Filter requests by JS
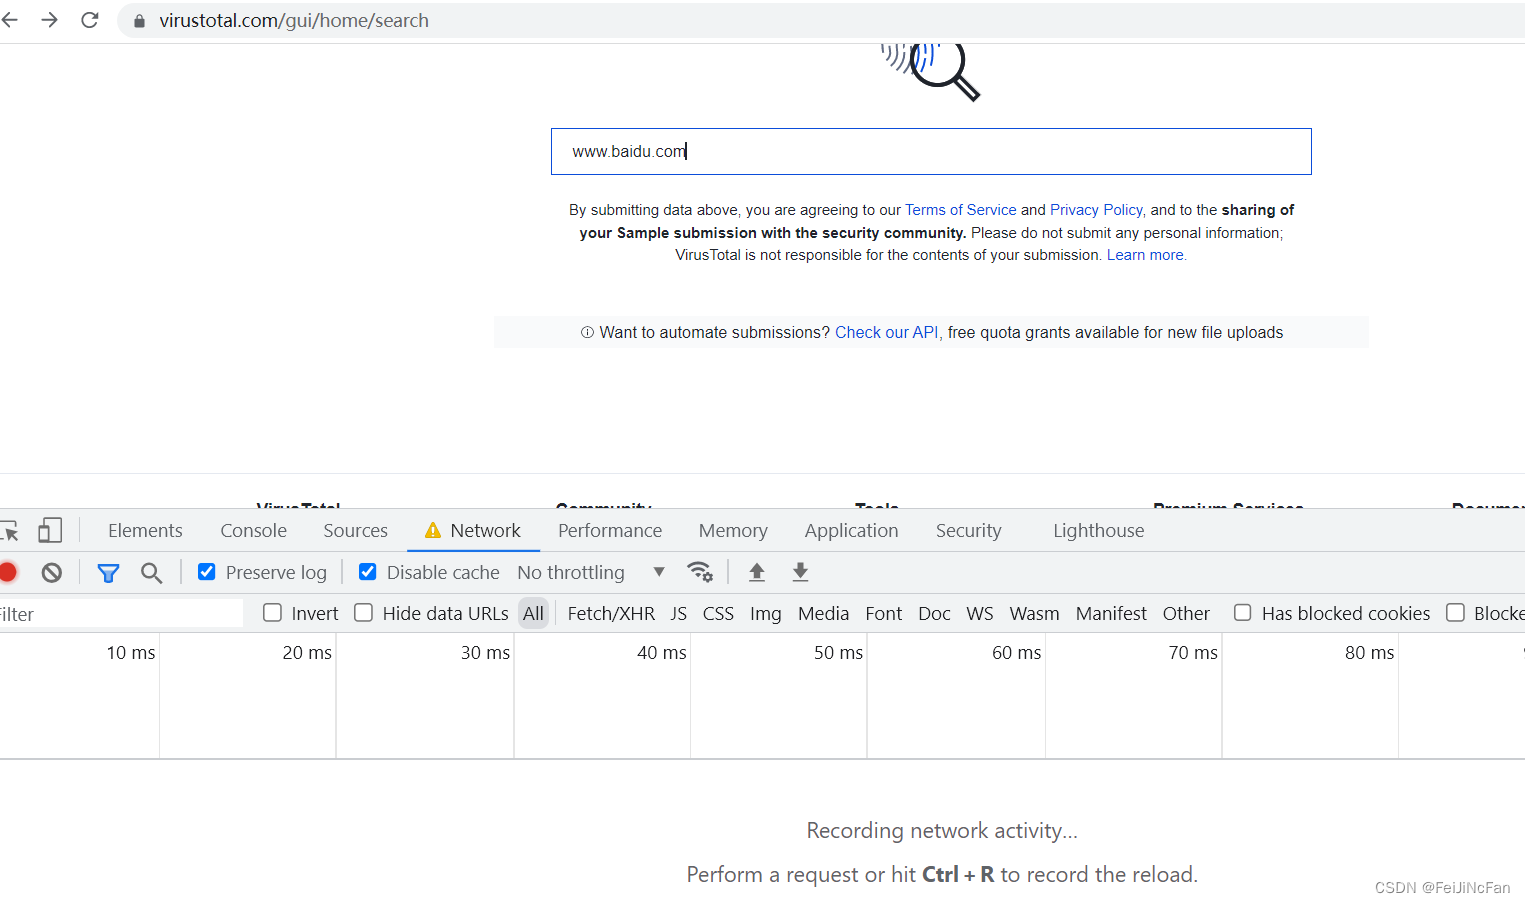Screen dimensions: 1525x903 click(679, 613)
